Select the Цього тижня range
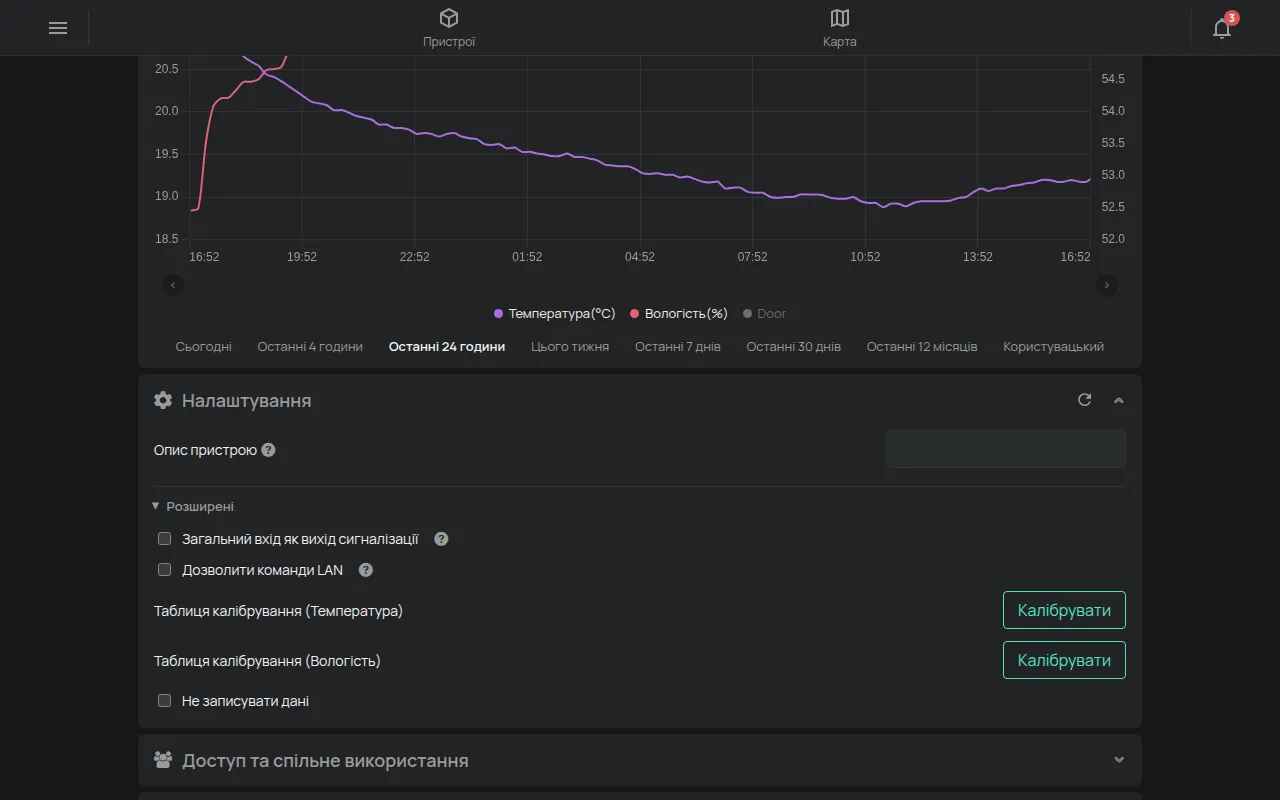 [x=570, y=347]
